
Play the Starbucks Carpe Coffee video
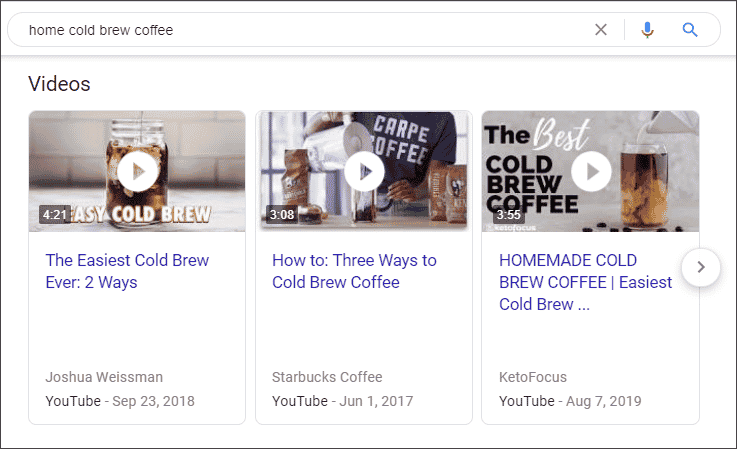point(364,171)
